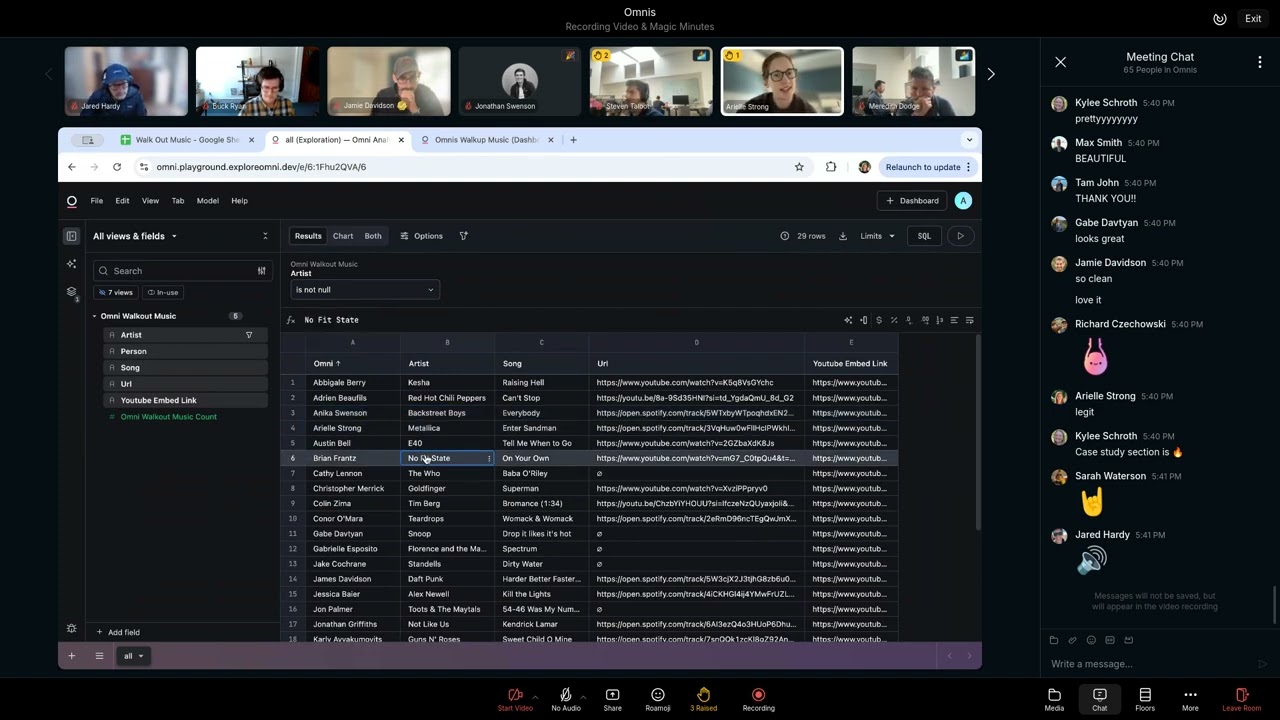Viewport: 1280px width, 720px height.
Task: Select the Person field
Action: coord(185,351)
